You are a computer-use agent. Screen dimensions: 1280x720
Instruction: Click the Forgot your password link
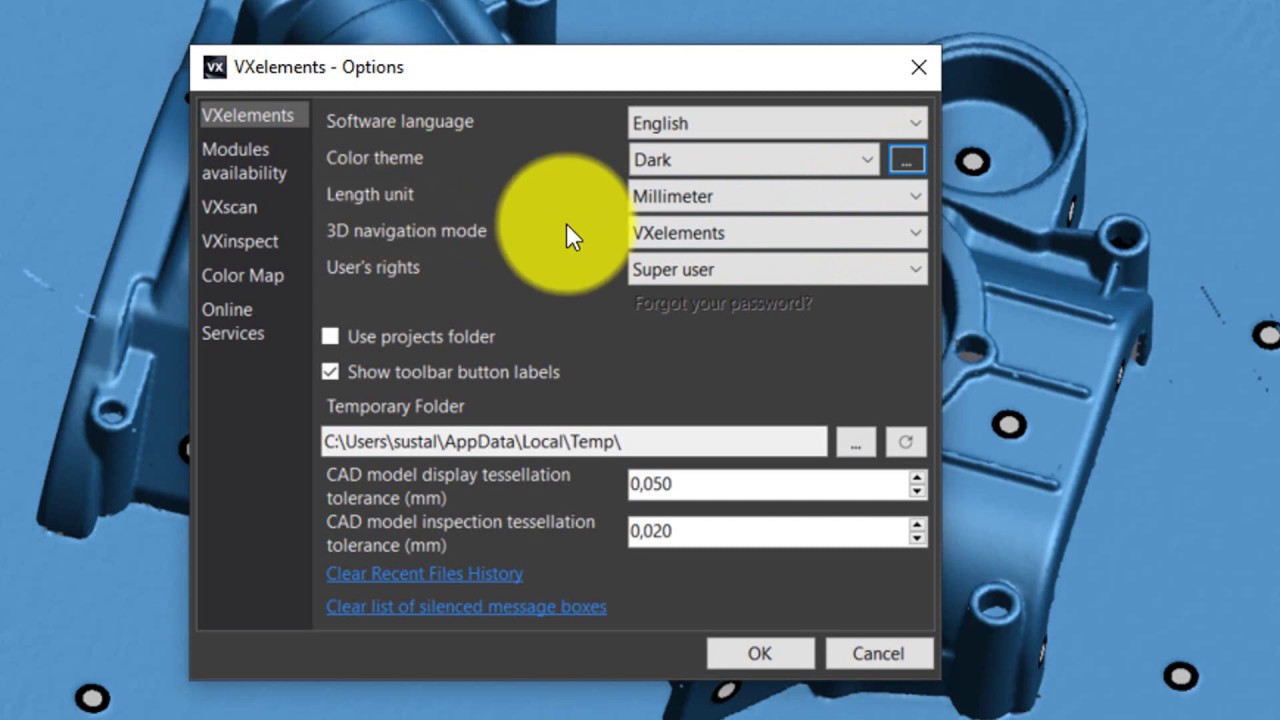point(722,303)
